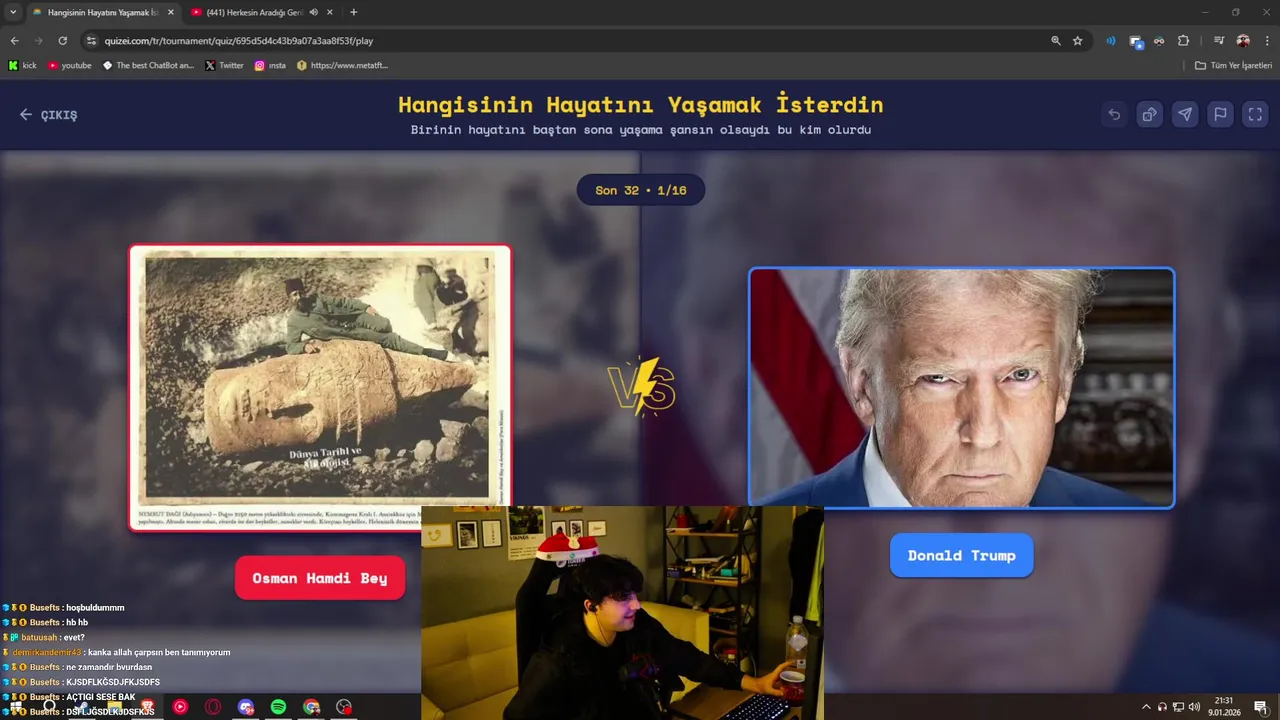
Task: Open the volume speaker tray icon
Action: click(1194, 707)
